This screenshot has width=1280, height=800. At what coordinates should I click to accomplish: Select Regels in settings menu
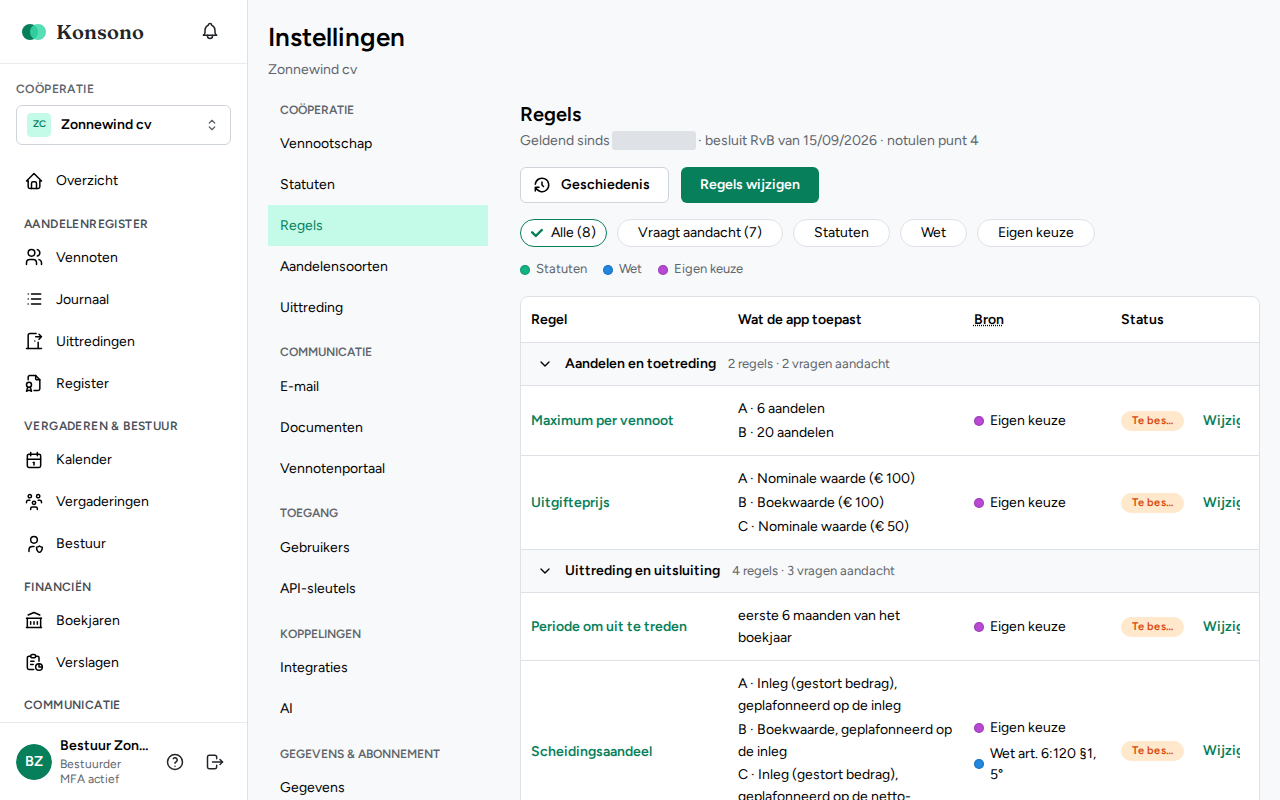click(378, 226)
